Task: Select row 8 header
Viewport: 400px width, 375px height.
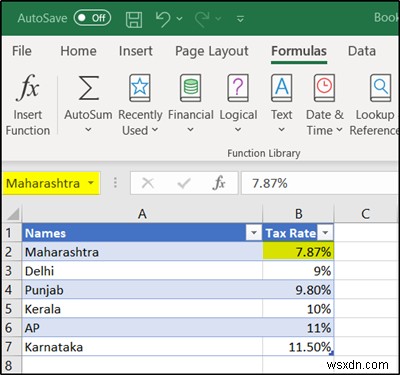Action: click(x=11, y=365)
